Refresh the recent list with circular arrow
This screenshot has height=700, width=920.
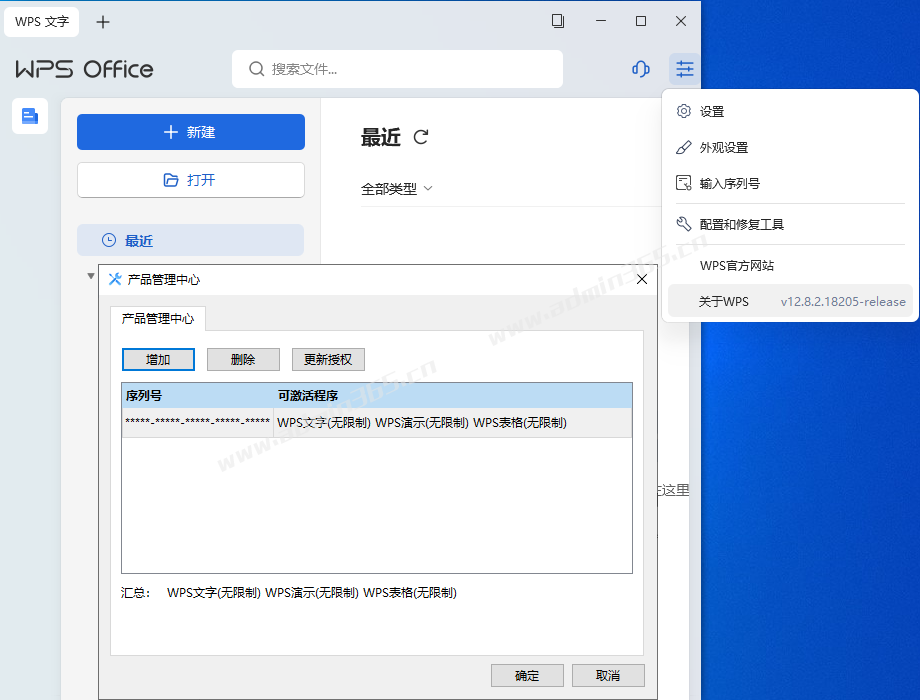pos(421,137)
